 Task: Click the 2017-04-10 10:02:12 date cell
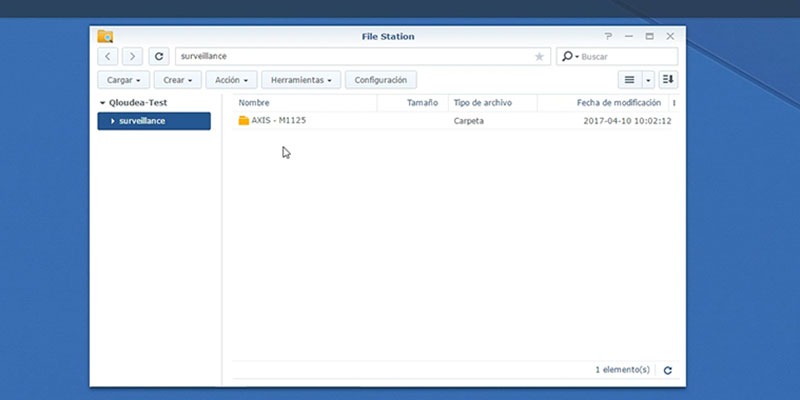tap(627, 121)
